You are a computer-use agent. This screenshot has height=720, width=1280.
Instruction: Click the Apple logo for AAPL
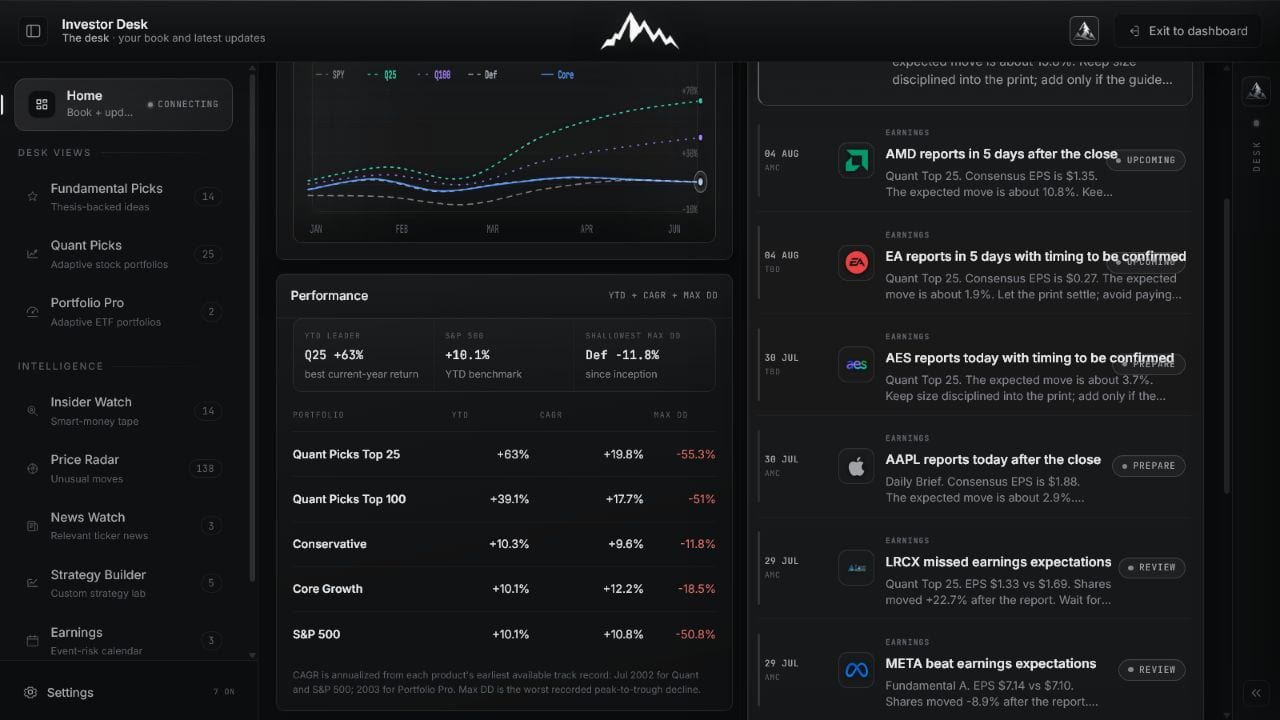pos(856,467)
